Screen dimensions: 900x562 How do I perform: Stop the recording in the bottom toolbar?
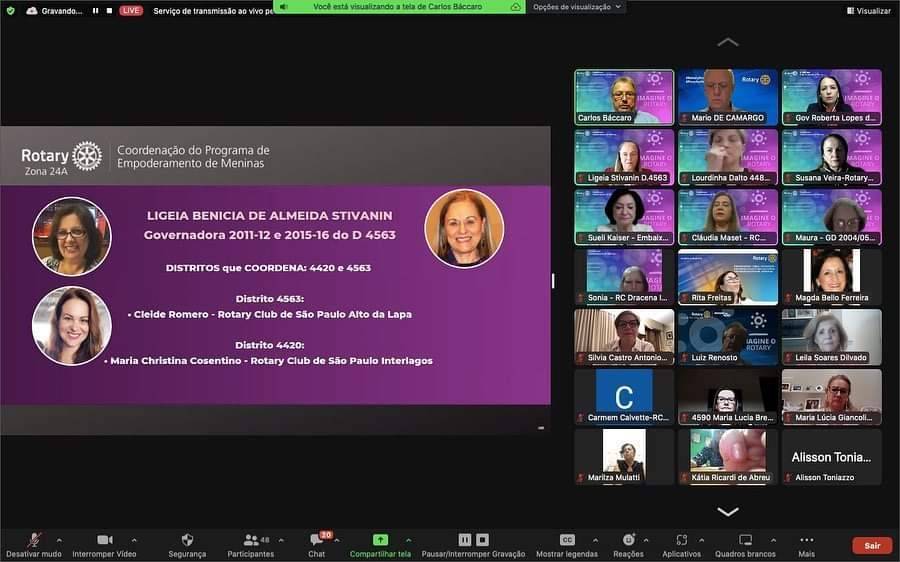click(482, 540)
